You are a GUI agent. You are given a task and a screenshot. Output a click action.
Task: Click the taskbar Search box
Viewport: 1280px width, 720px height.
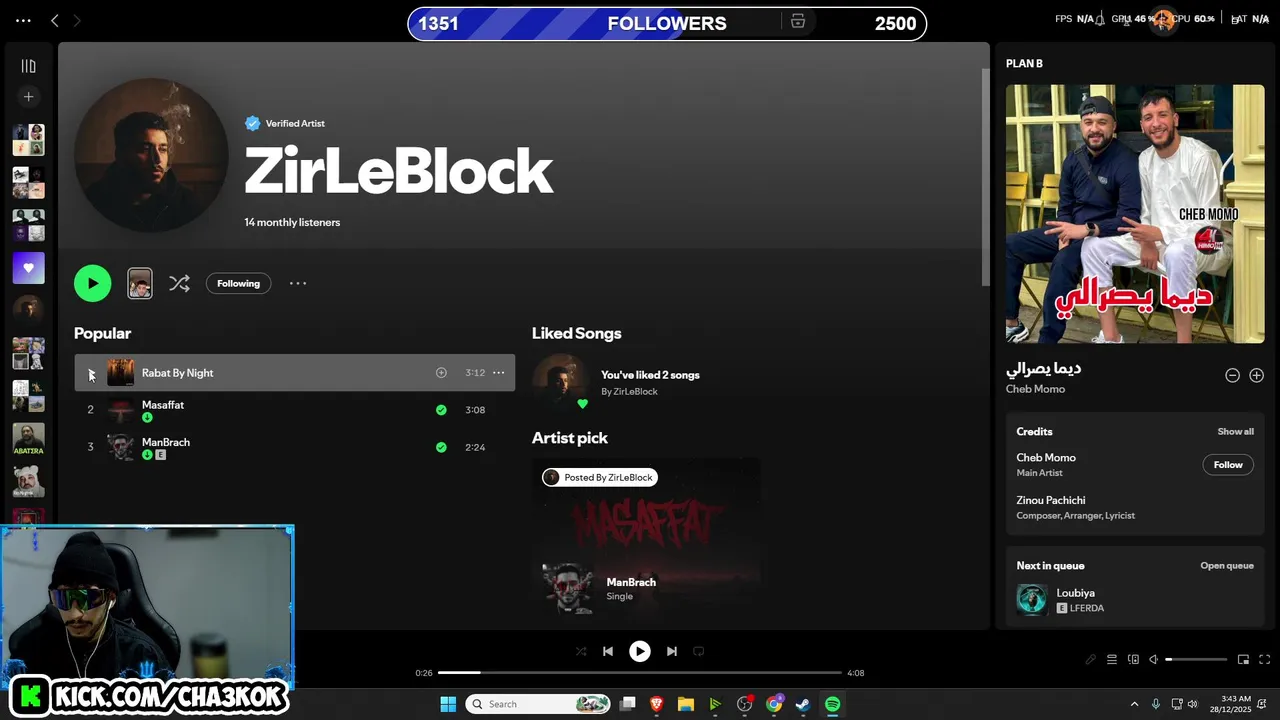pyautogui.click(x=538, y=704)
